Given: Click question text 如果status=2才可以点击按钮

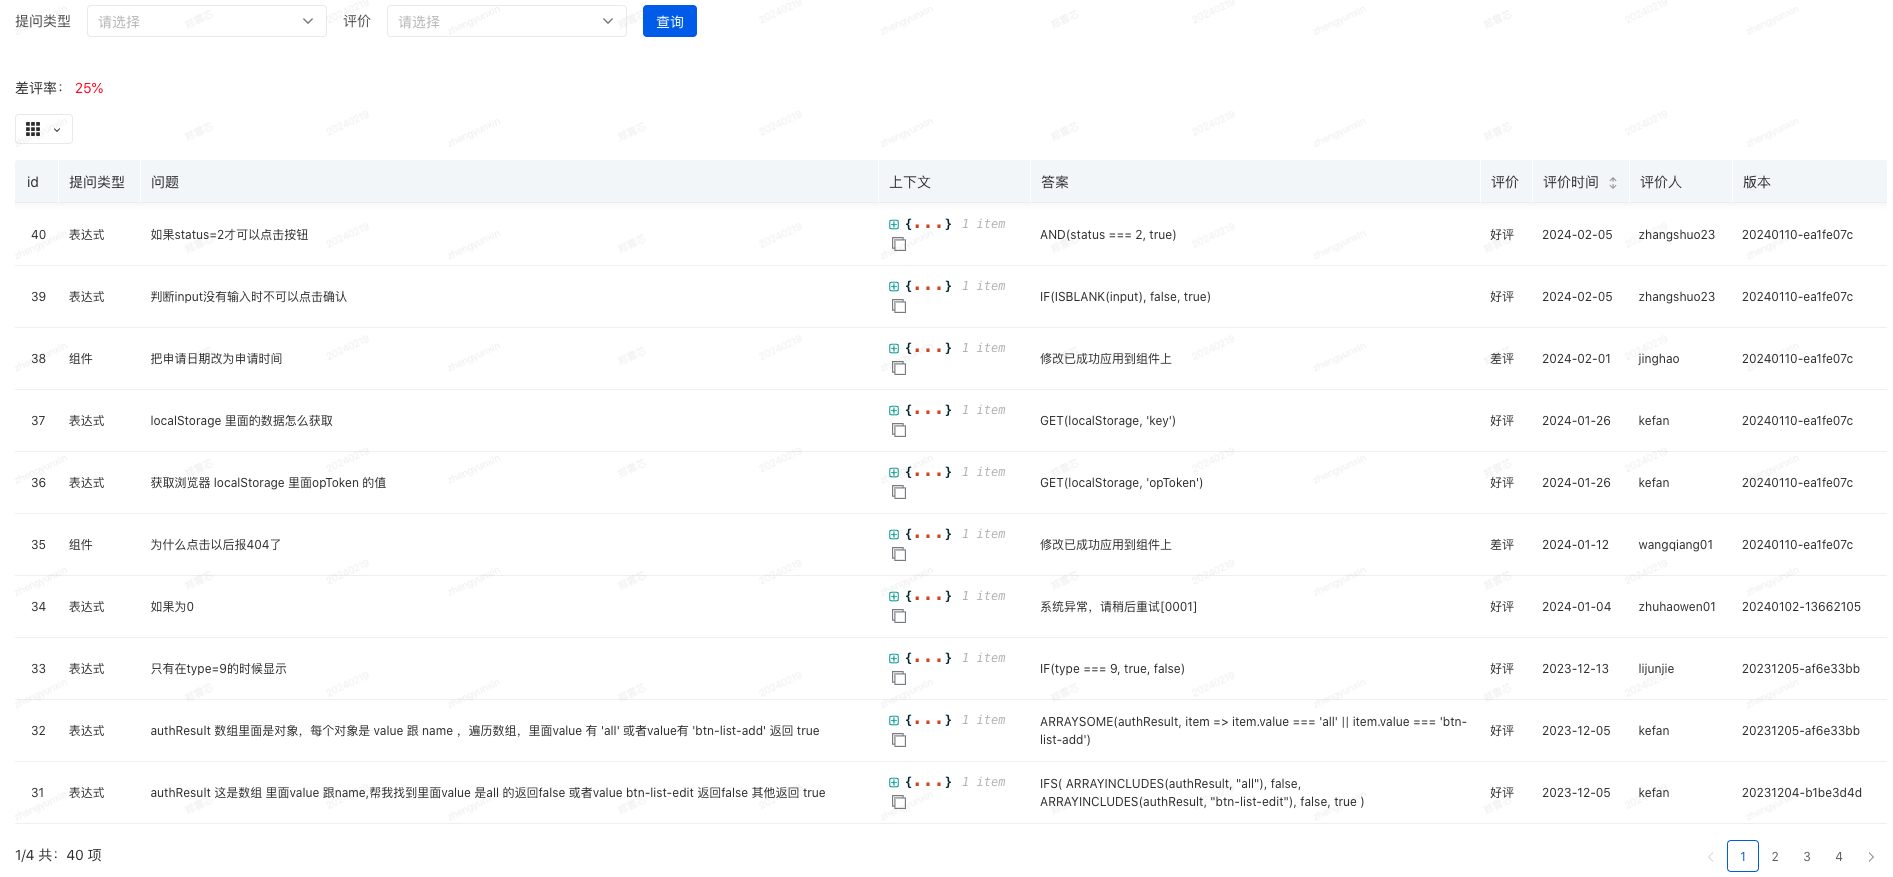Looking at the screenshot, I should click(229, 235).
